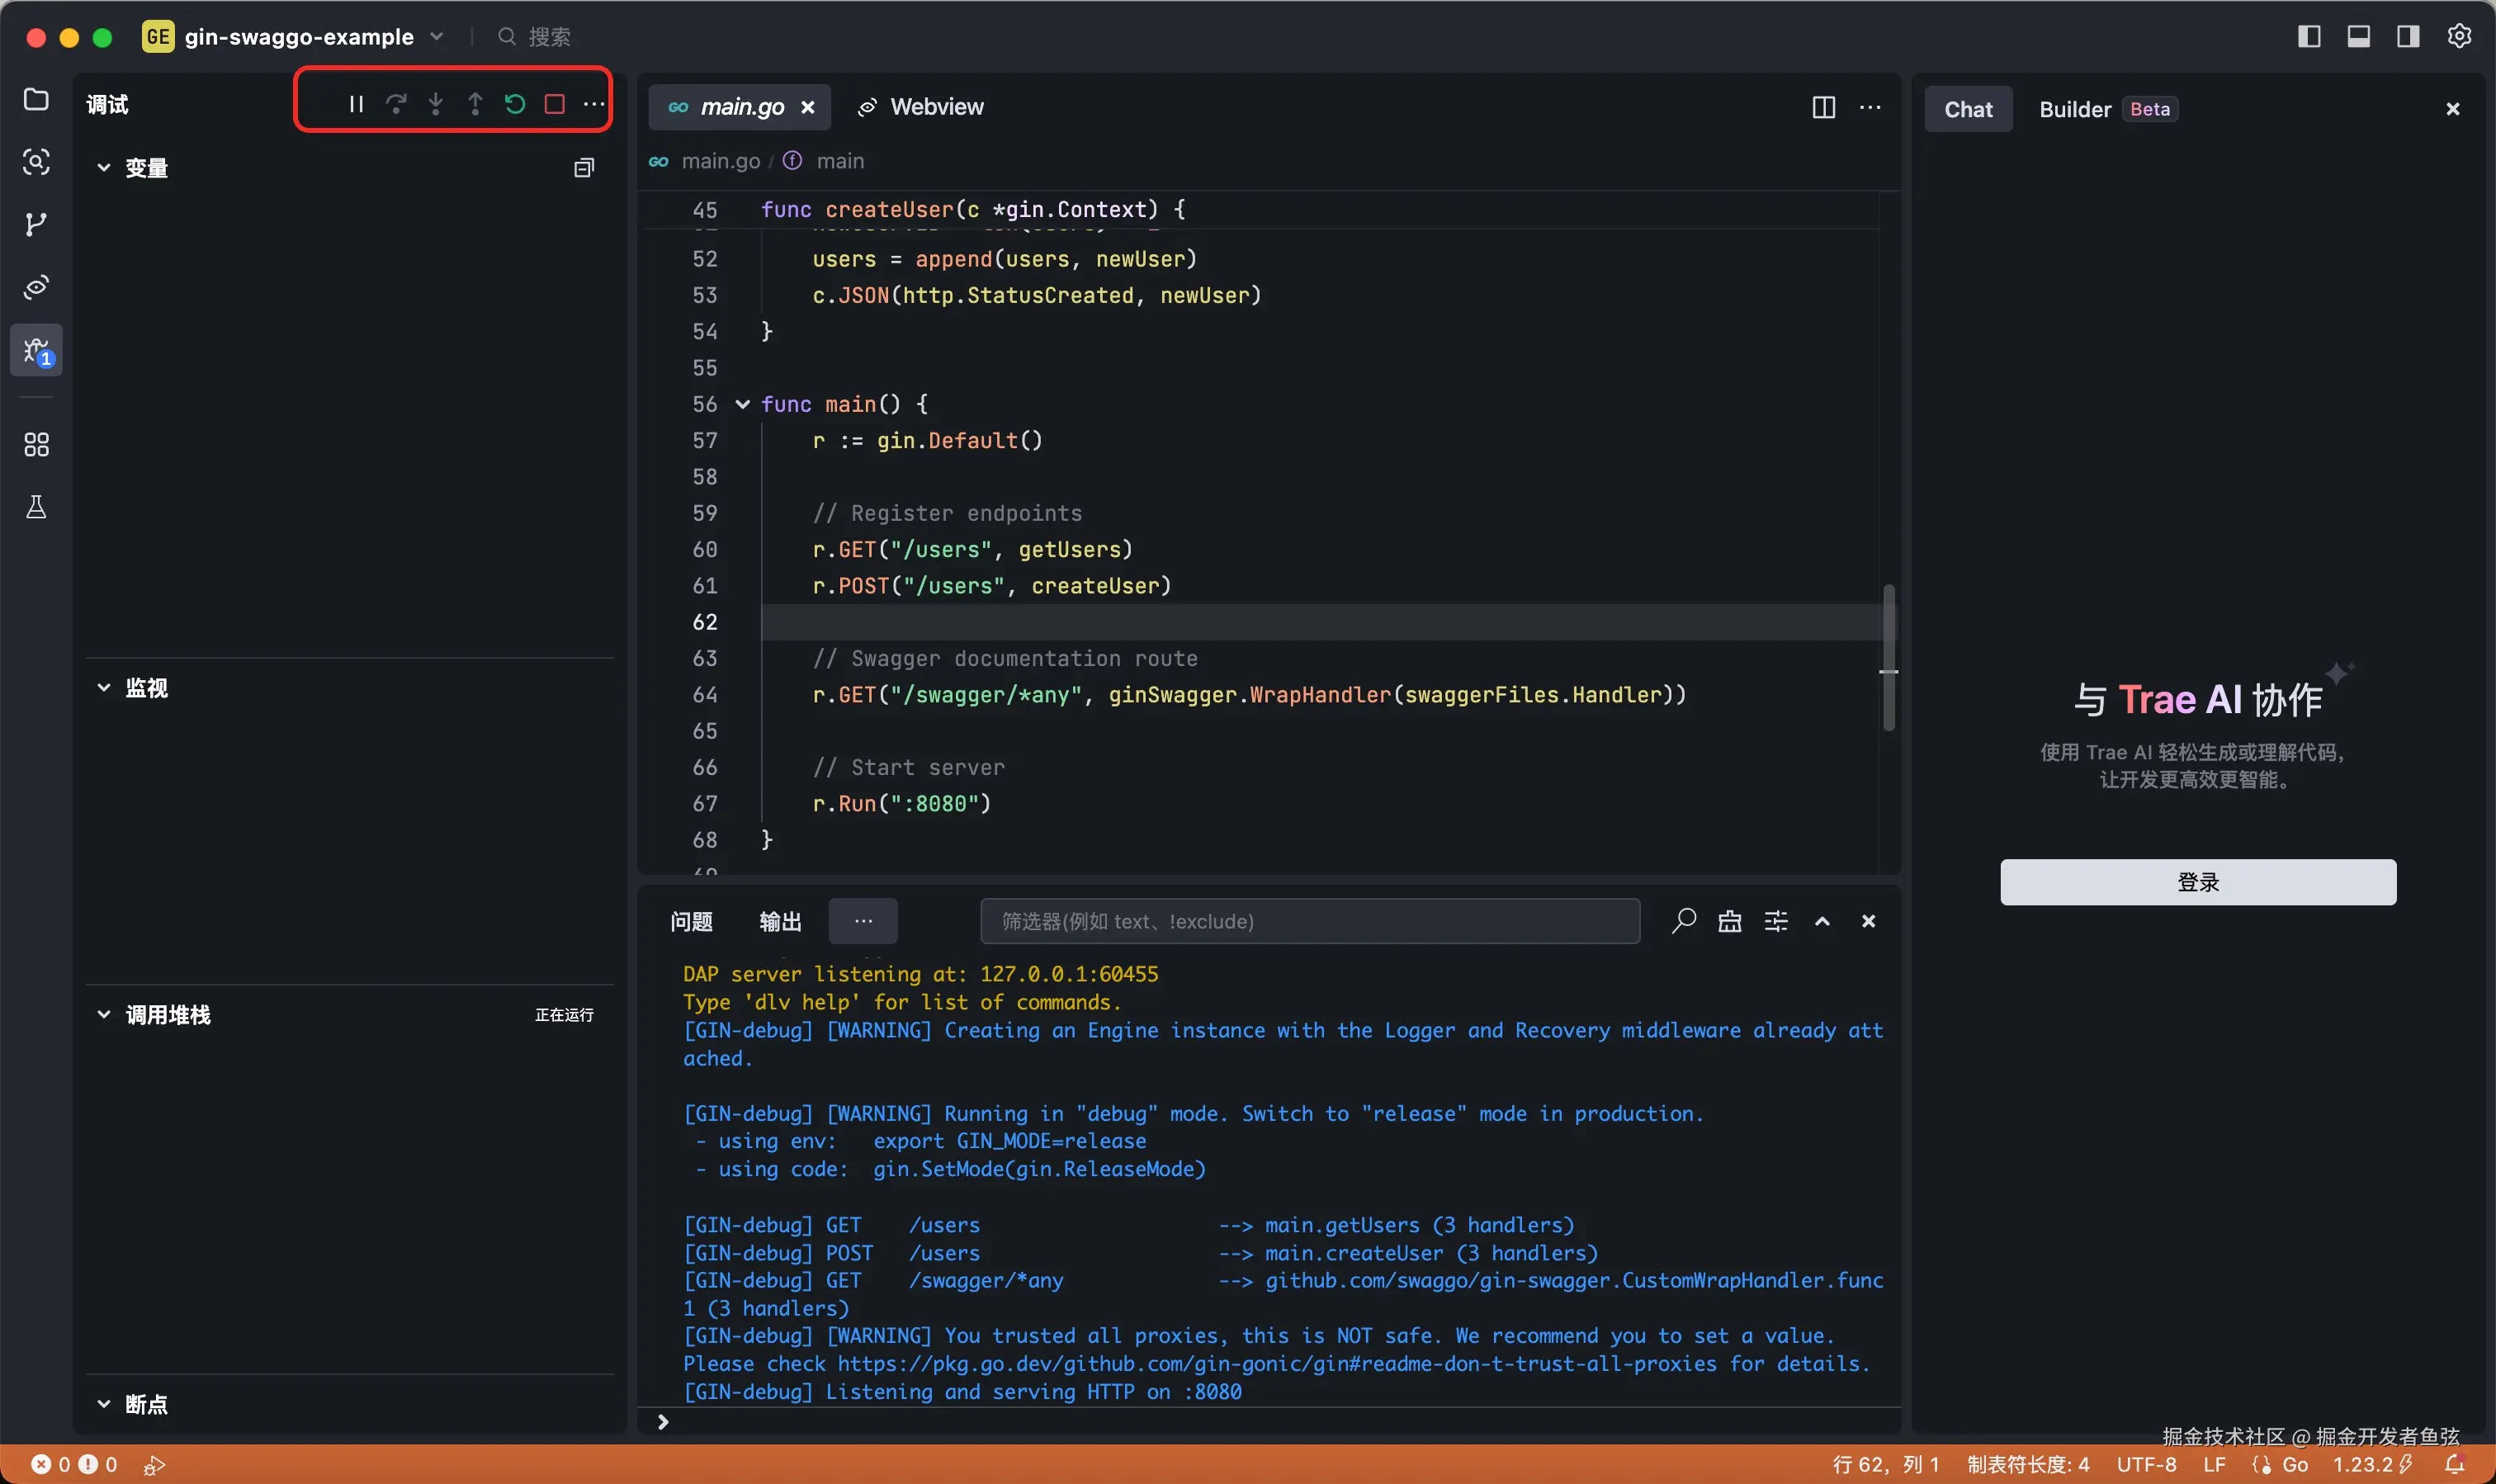Toggle the left primary sidebar layout

point(2308,37)
